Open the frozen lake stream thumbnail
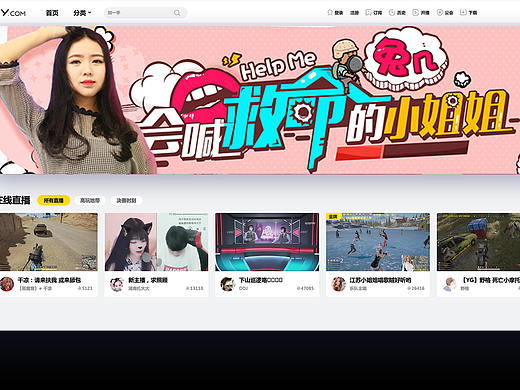 tap(378, 242)
